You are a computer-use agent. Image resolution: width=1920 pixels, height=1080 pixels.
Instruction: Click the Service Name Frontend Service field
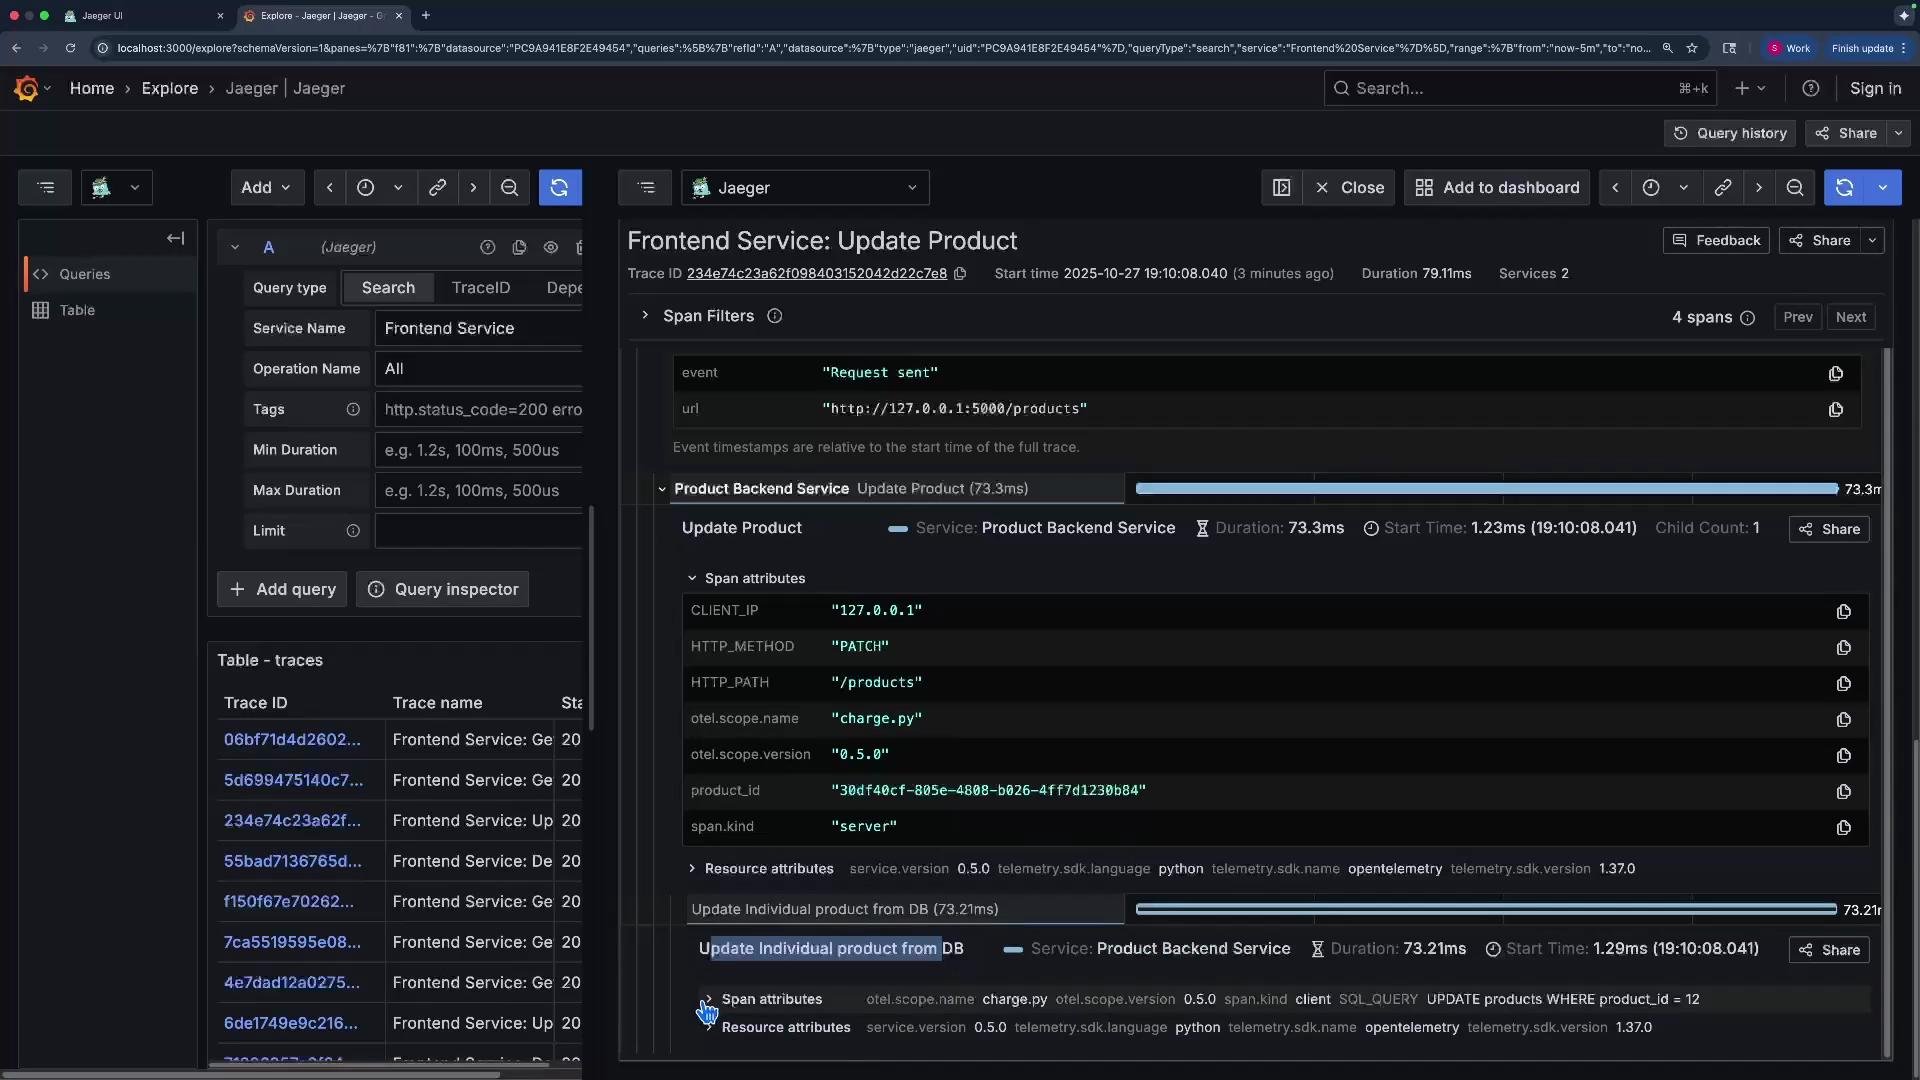478,328
